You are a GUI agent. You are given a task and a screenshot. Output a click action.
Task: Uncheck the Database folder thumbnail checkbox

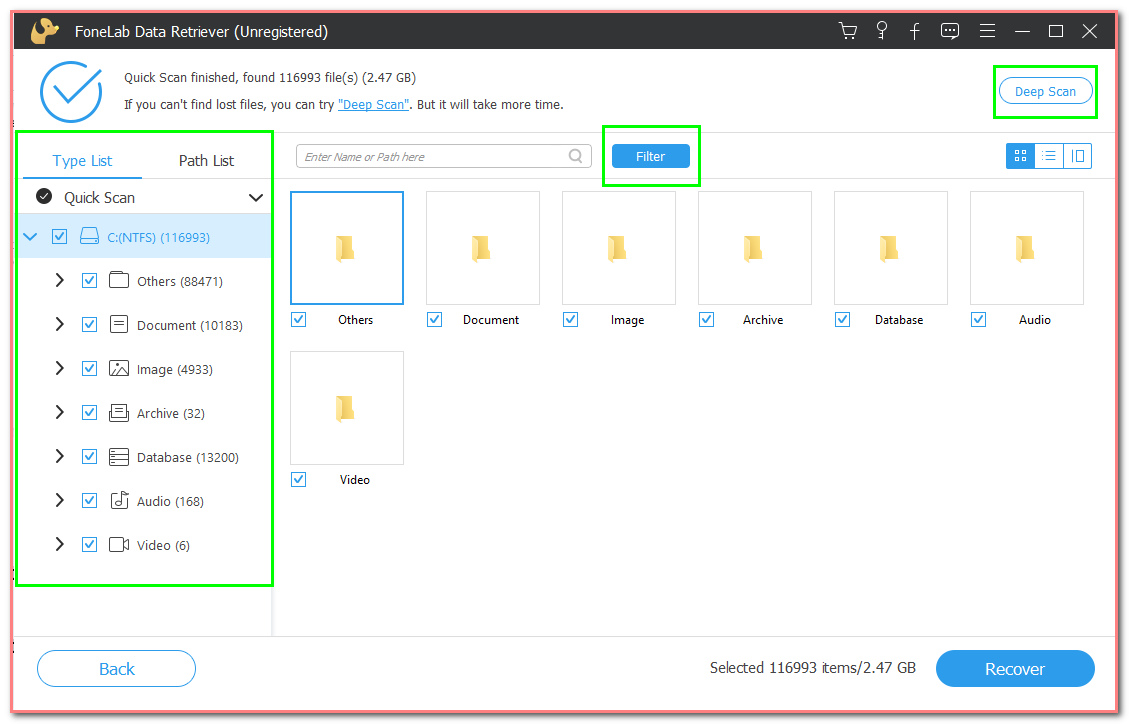point(842,319)
